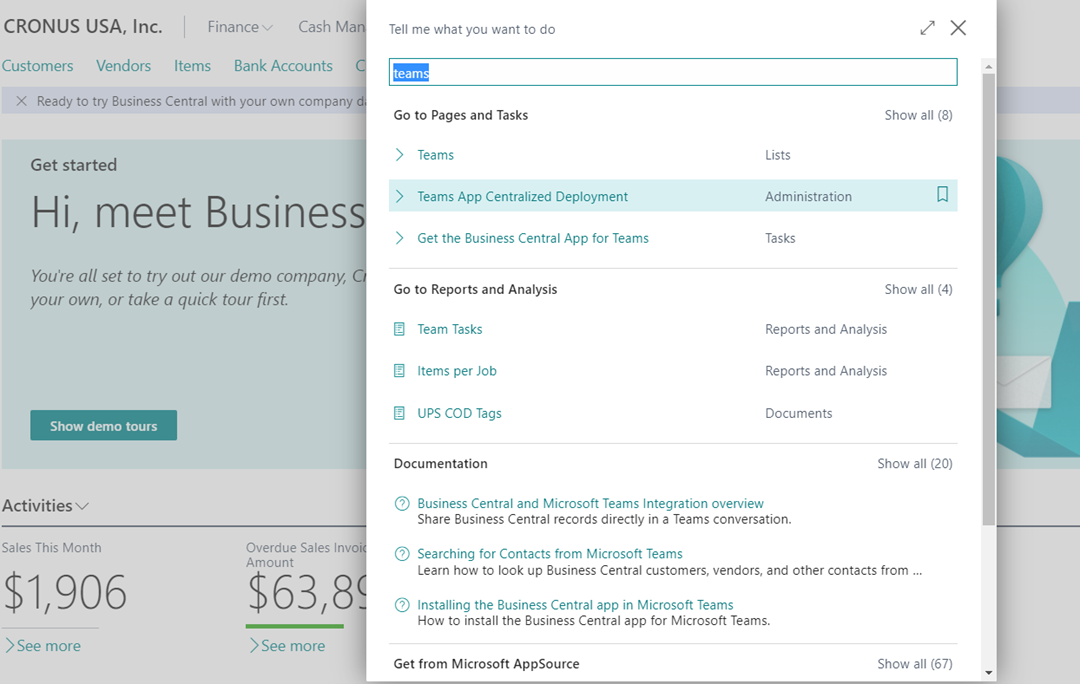Show all 20 documentation results
This screenshot has height=684, width=1080.
[x=915, y=464]
